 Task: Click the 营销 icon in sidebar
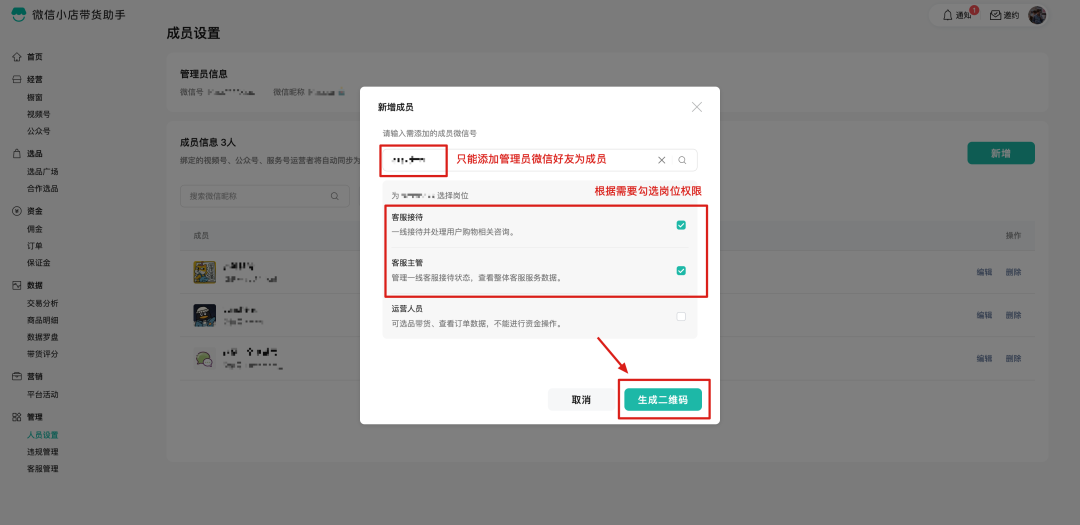tap(17, 376)
